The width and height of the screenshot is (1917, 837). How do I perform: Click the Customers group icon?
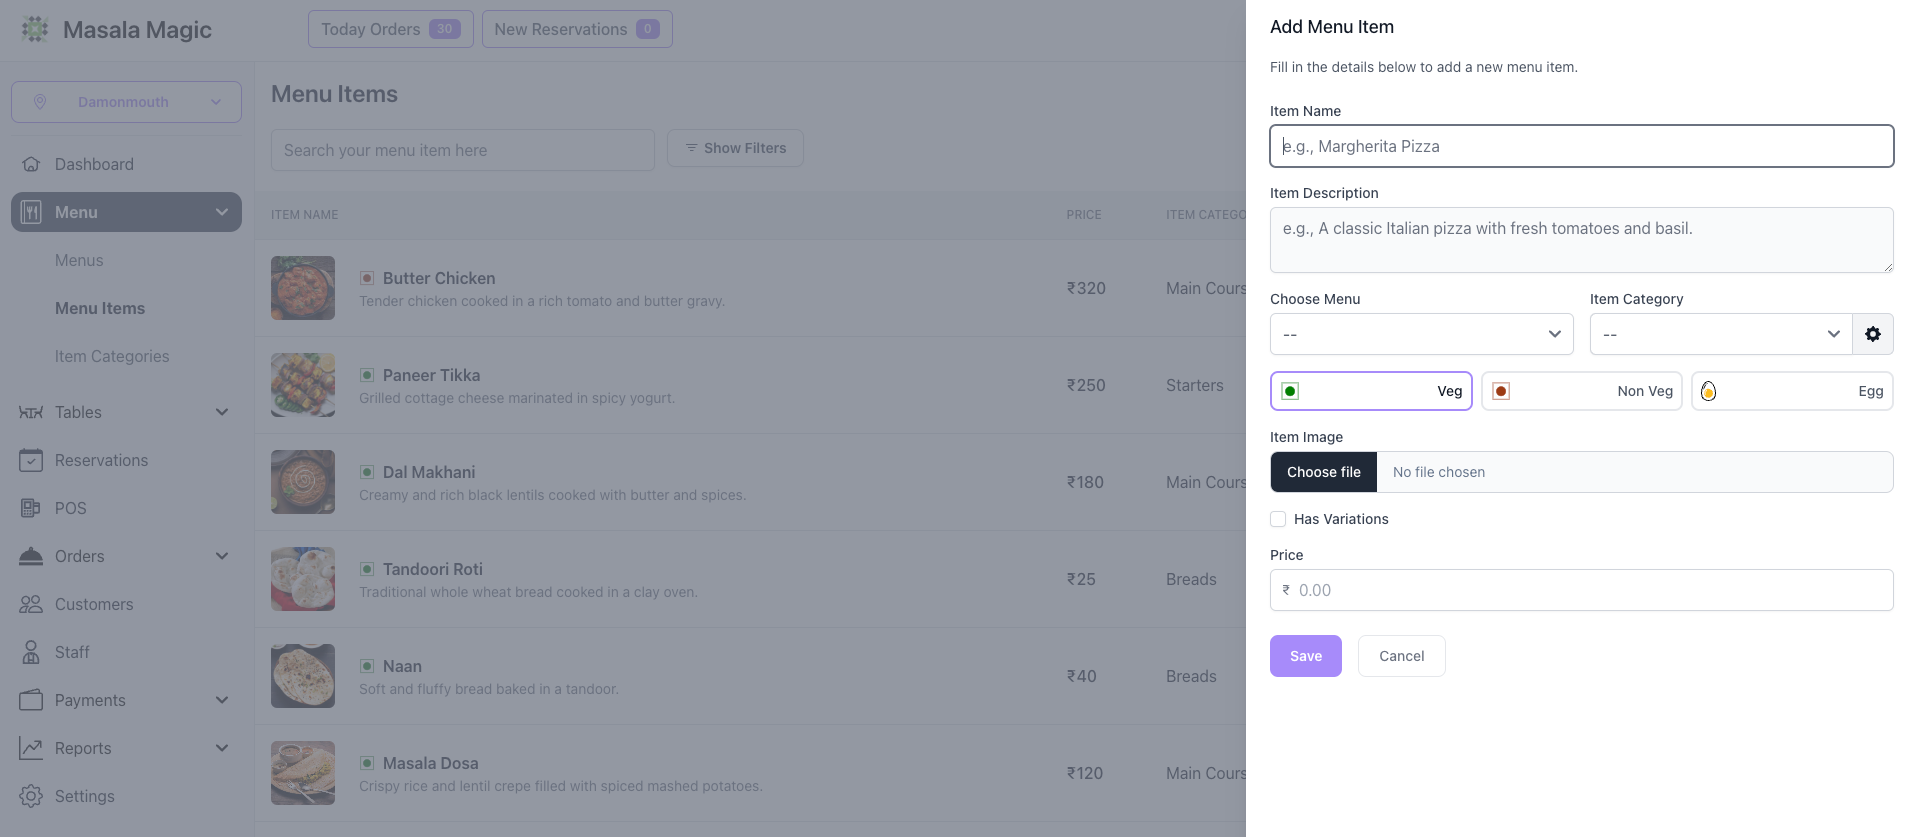click(31, 604)
